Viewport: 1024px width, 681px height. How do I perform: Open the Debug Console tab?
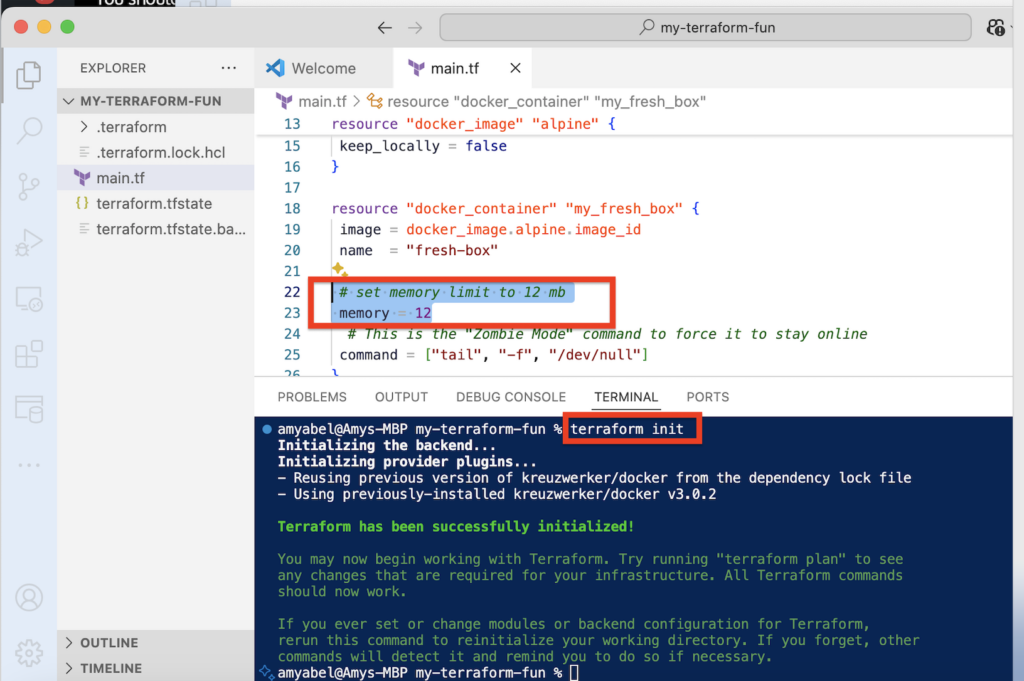pyautogui.click(x=510, y=397)
